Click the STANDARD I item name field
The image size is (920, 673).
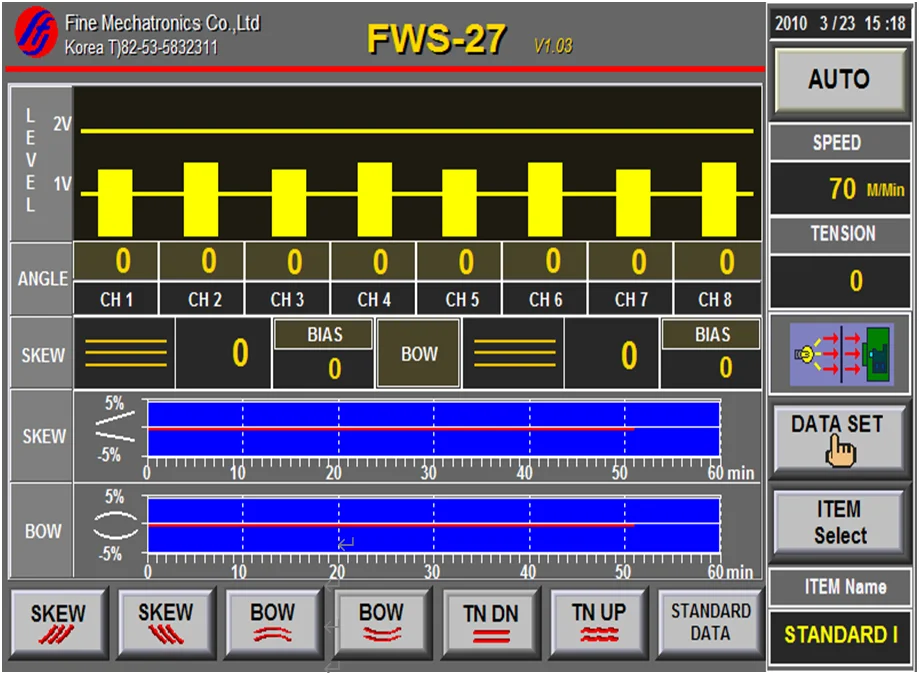tap(840, 635)
